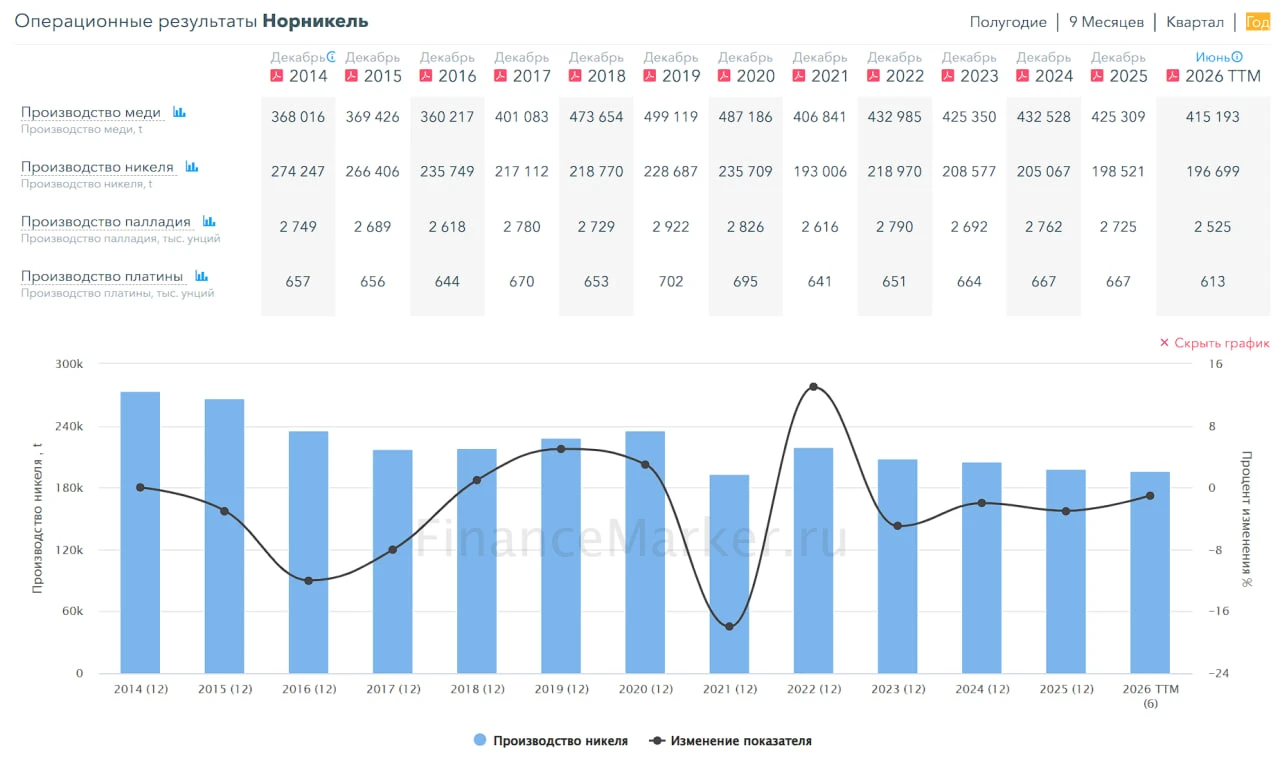Hide chart via Скрыть график

pyautogui.click(x=1214, y=343)
